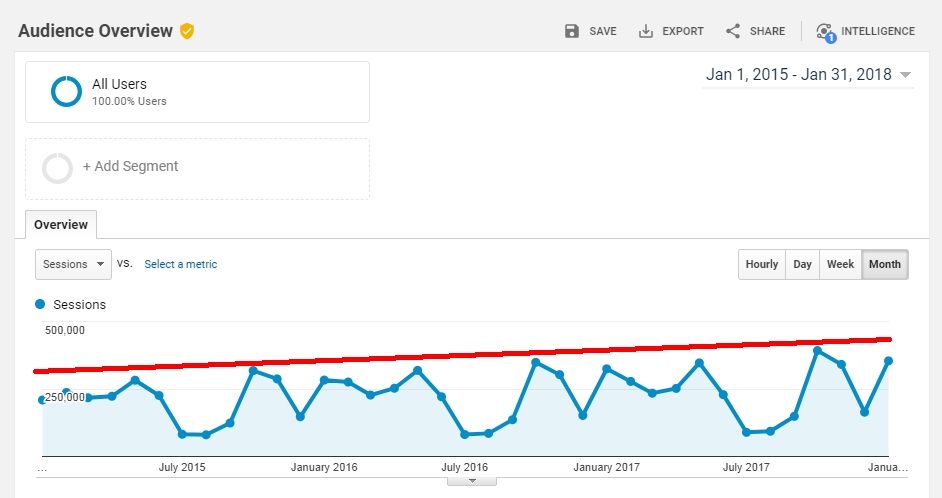This screenshot has width=942, height=498.
Task: Click the verified shield badge beside title
Action: click(x=187, y=31)
